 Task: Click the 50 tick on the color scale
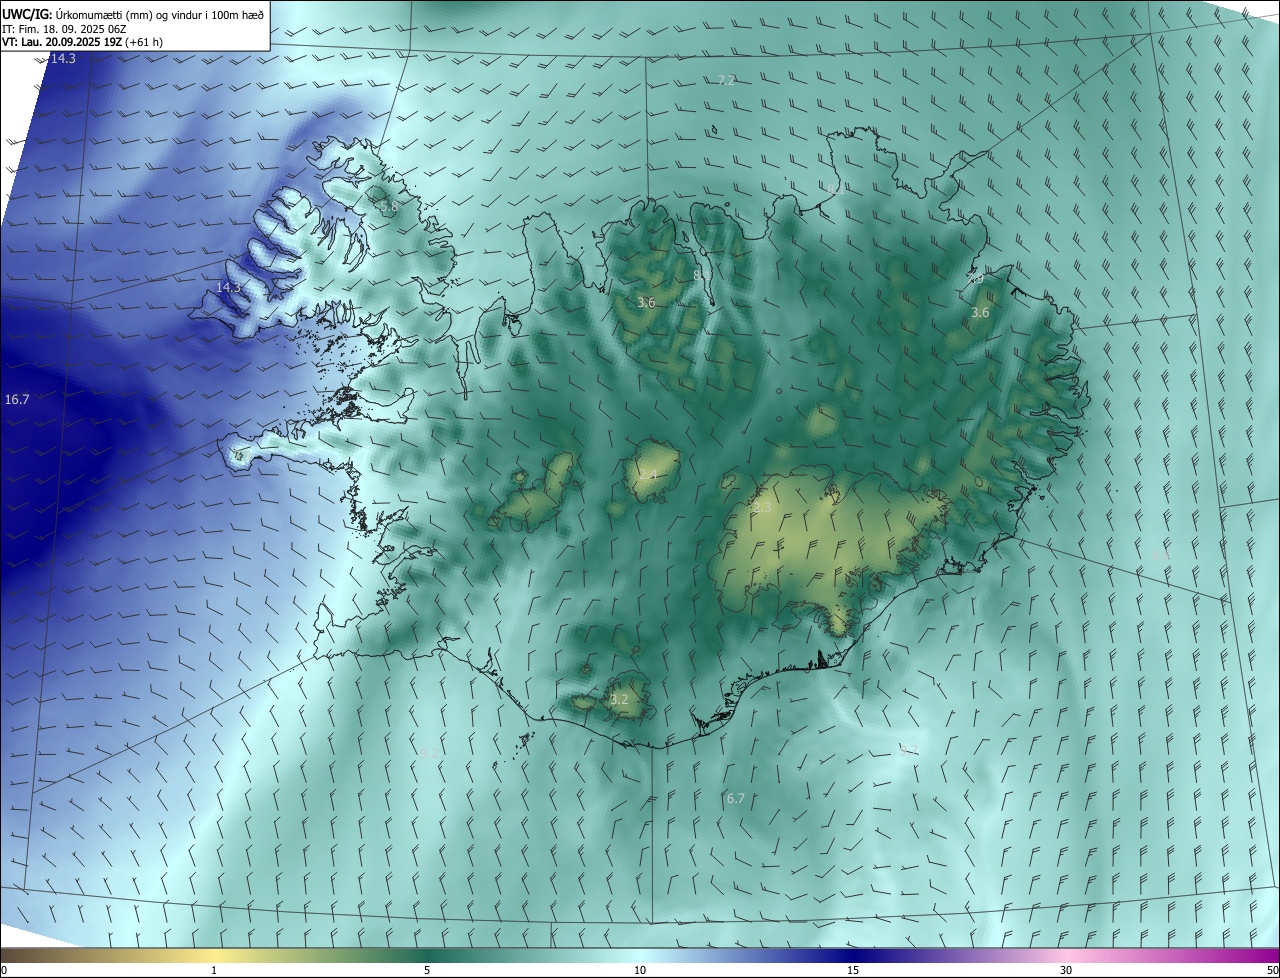pyautogui.click(x=1272, y=970)
